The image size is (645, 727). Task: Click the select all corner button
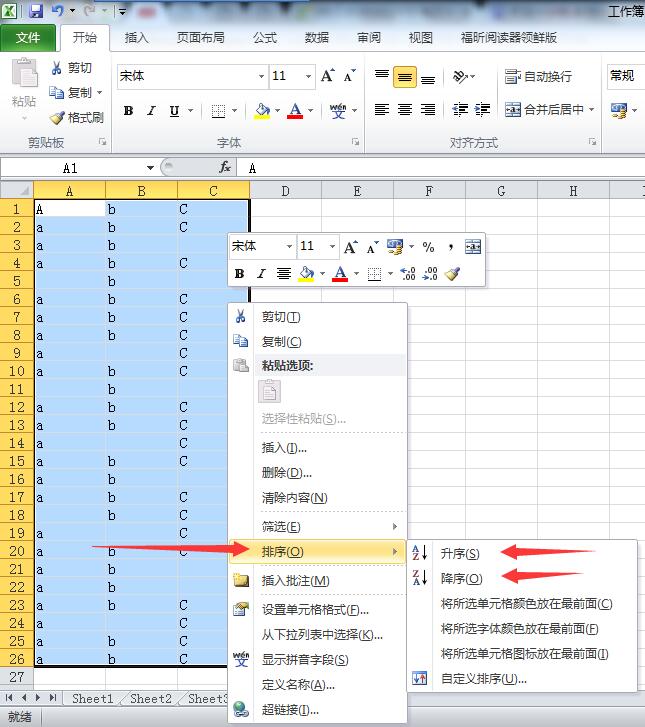pyautogui.click(x=17, y=191)
